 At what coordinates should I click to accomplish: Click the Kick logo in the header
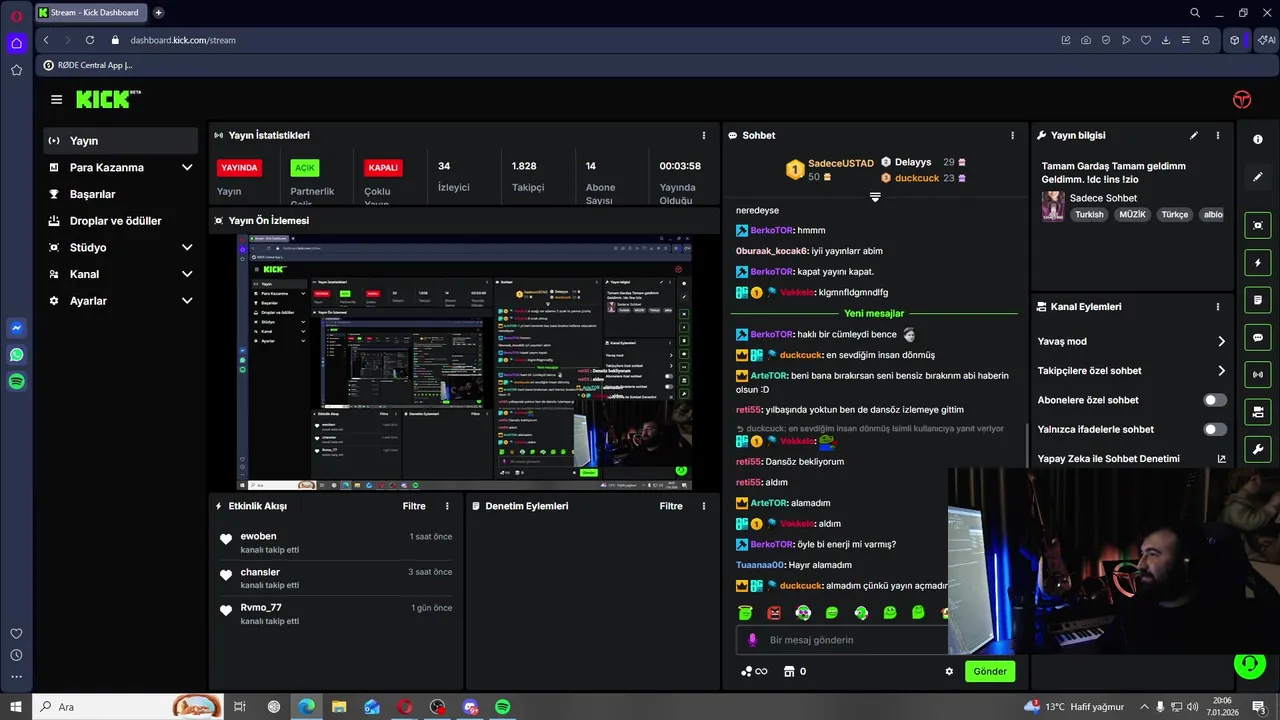click(x=108, y=99)
